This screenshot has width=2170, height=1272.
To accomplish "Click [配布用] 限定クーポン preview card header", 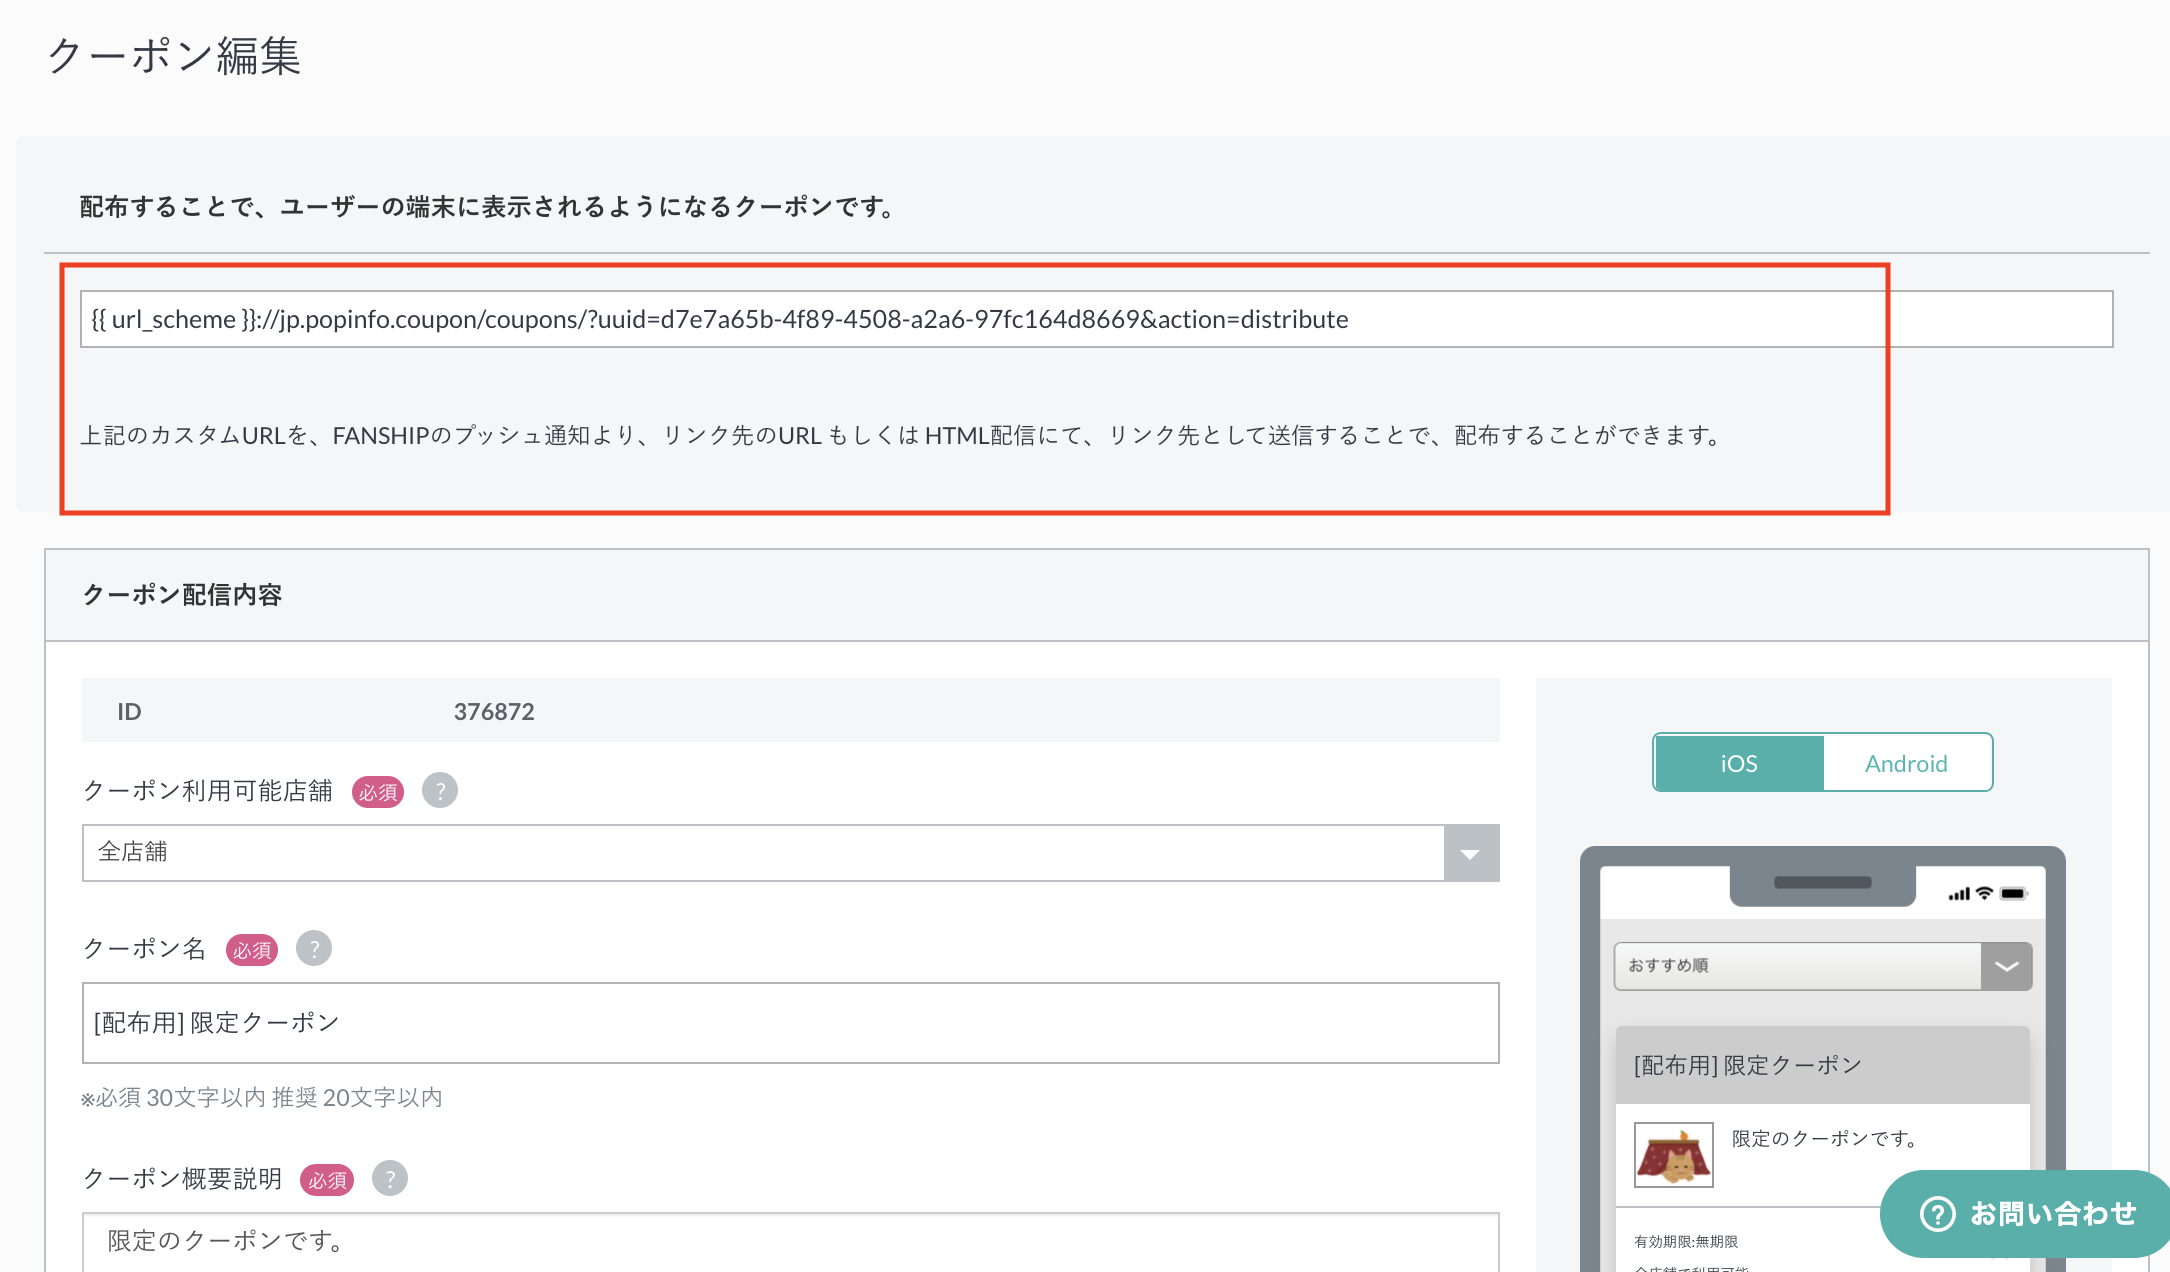I will (x=1822, y=1065).
